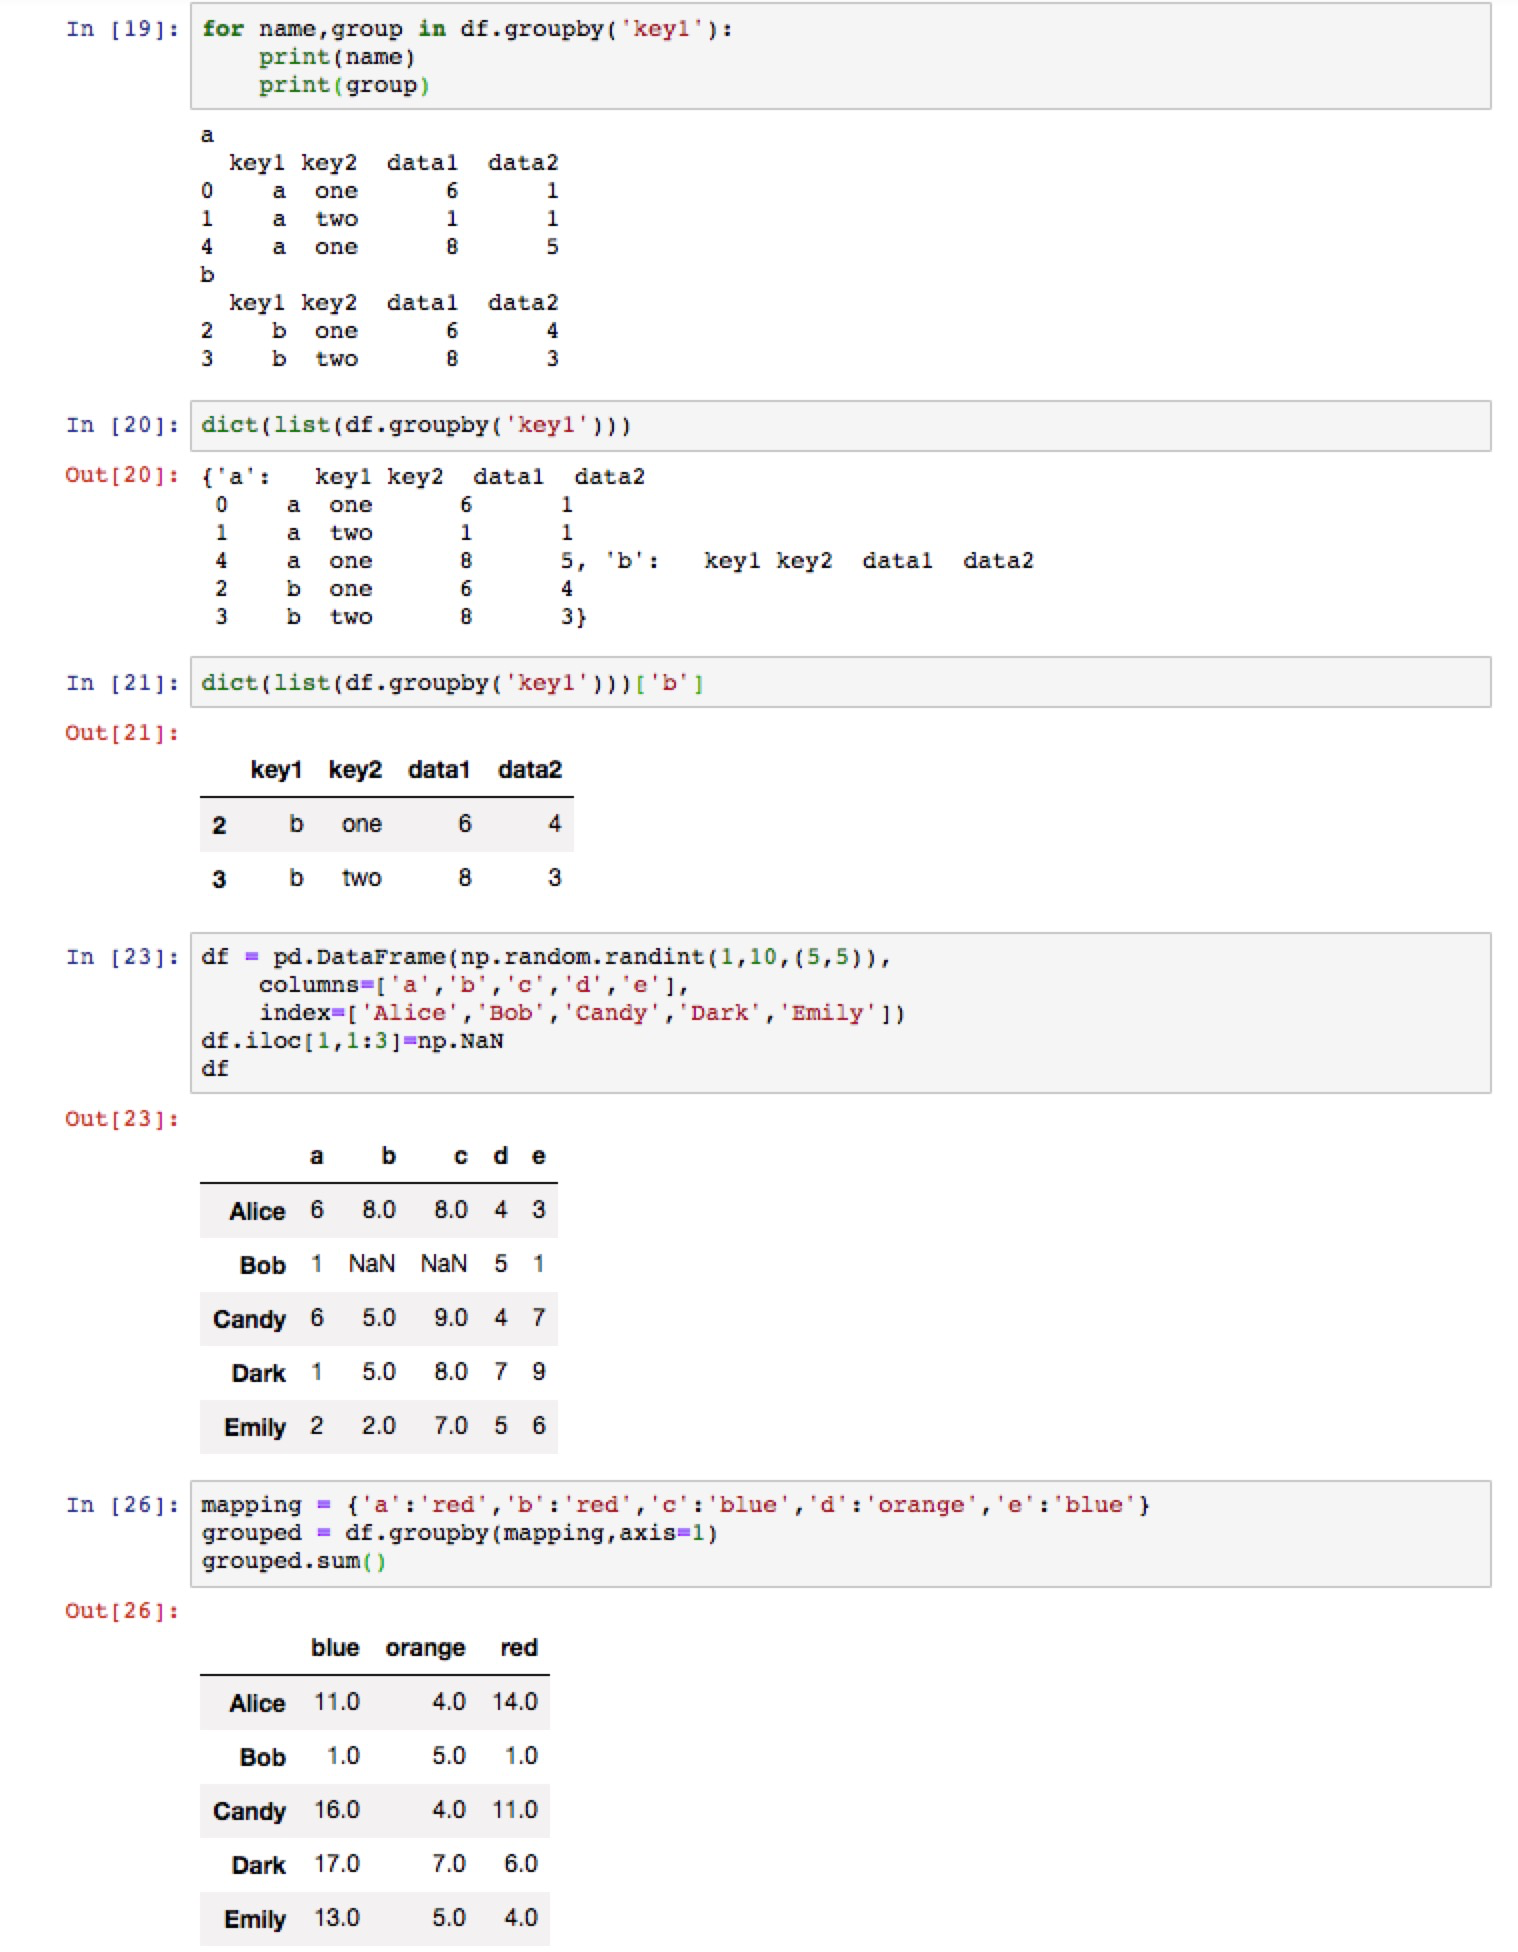Screen dimensions: 1518x1952
Task: Select the "orange" column header
Action: [x=425, y=1648]
